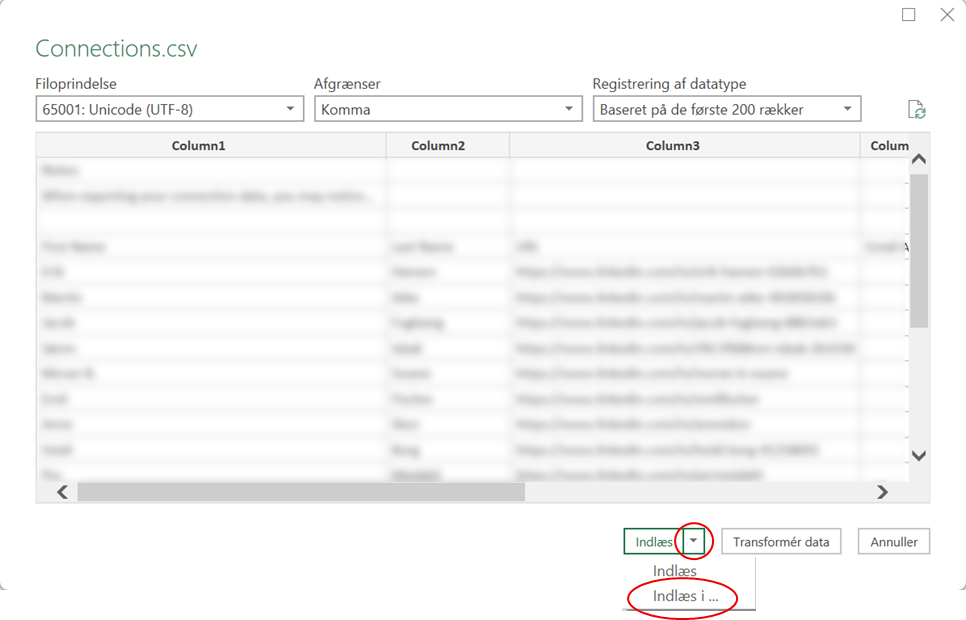Click the vertical scrollbar thumb

[x=919, y=250]
